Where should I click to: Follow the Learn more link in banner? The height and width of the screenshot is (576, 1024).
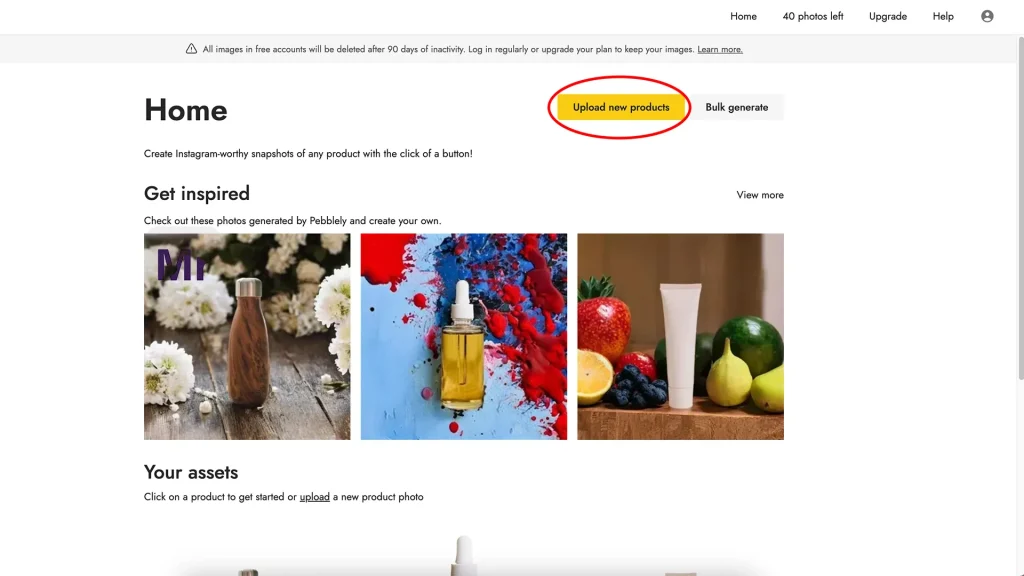[x=720, y=49]
